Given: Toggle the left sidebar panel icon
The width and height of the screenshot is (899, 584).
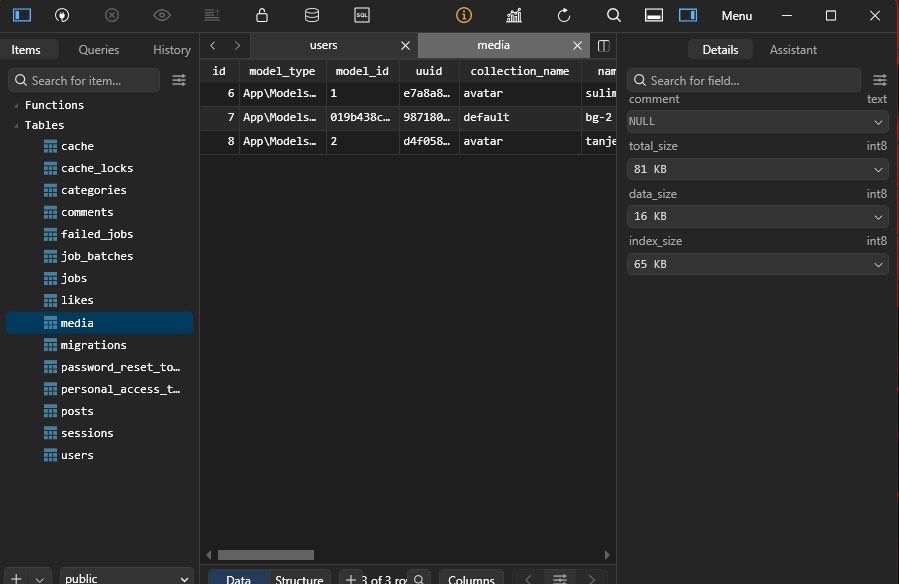Looking at the screenshot, I should tap(22, 15).
